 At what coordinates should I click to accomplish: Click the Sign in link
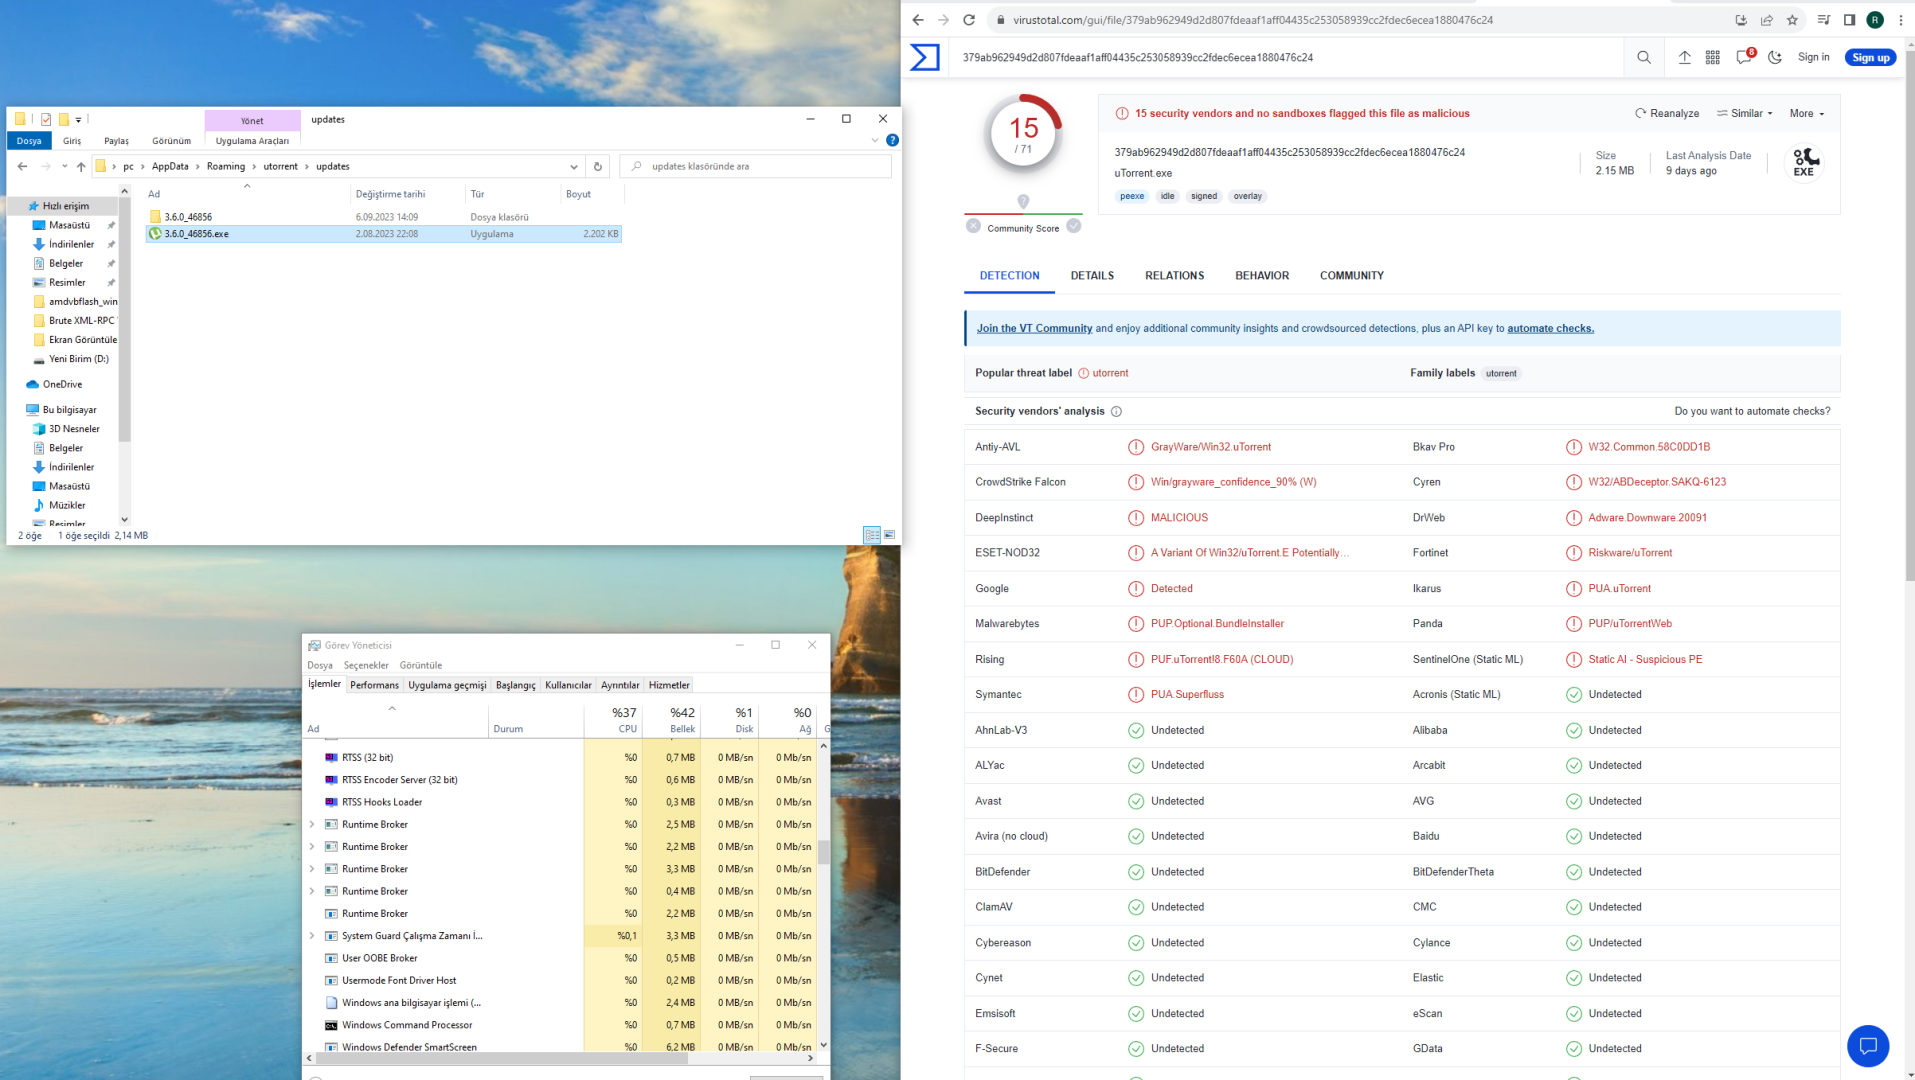pos(1813,57)
